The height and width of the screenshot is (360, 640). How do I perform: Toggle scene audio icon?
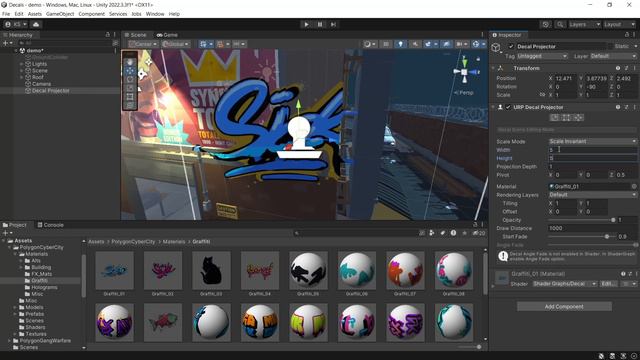click(415, 44)
